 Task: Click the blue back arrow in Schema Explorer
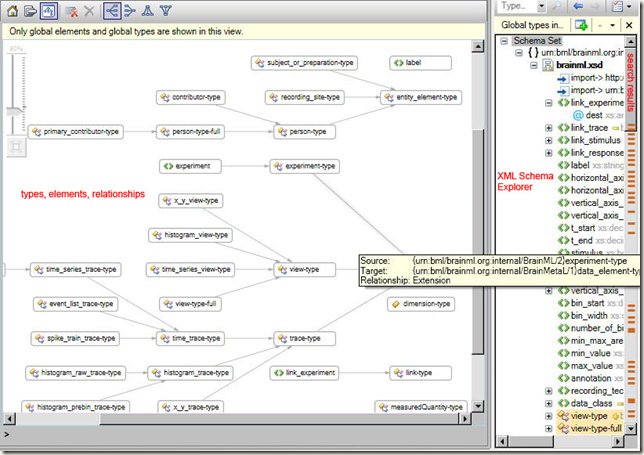point(580,6)
